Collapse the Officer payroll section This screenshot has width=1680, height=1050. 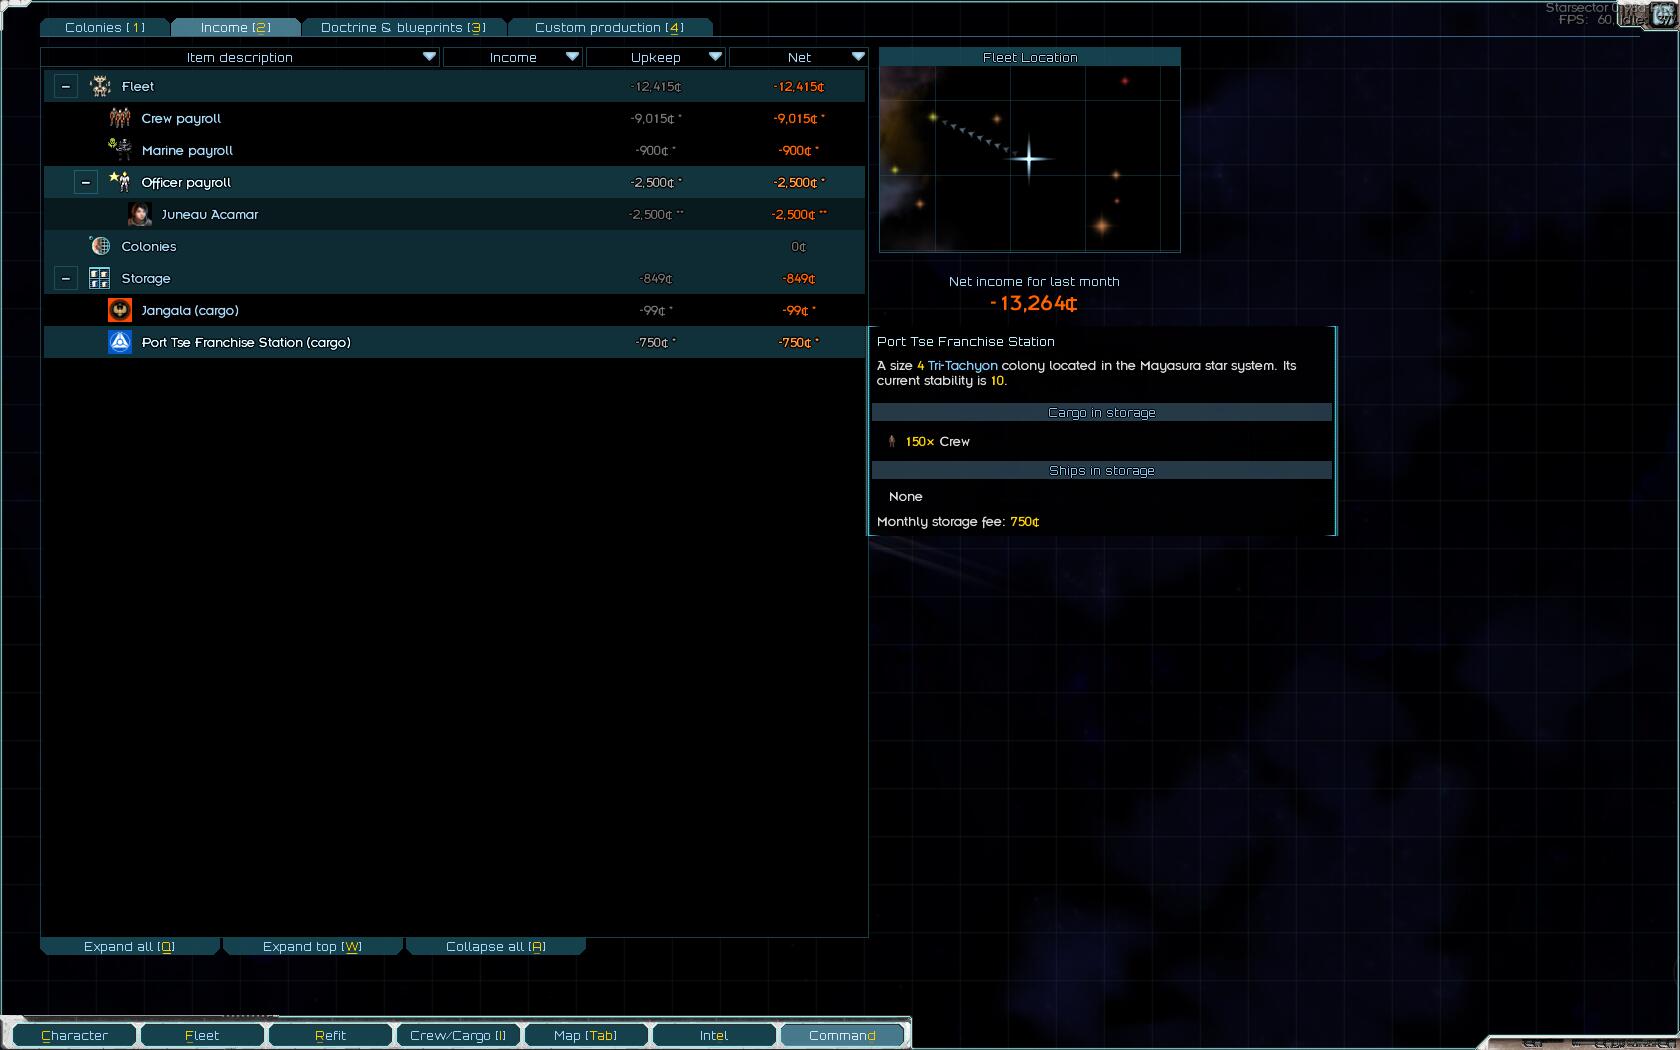click(x=86, y=182)
